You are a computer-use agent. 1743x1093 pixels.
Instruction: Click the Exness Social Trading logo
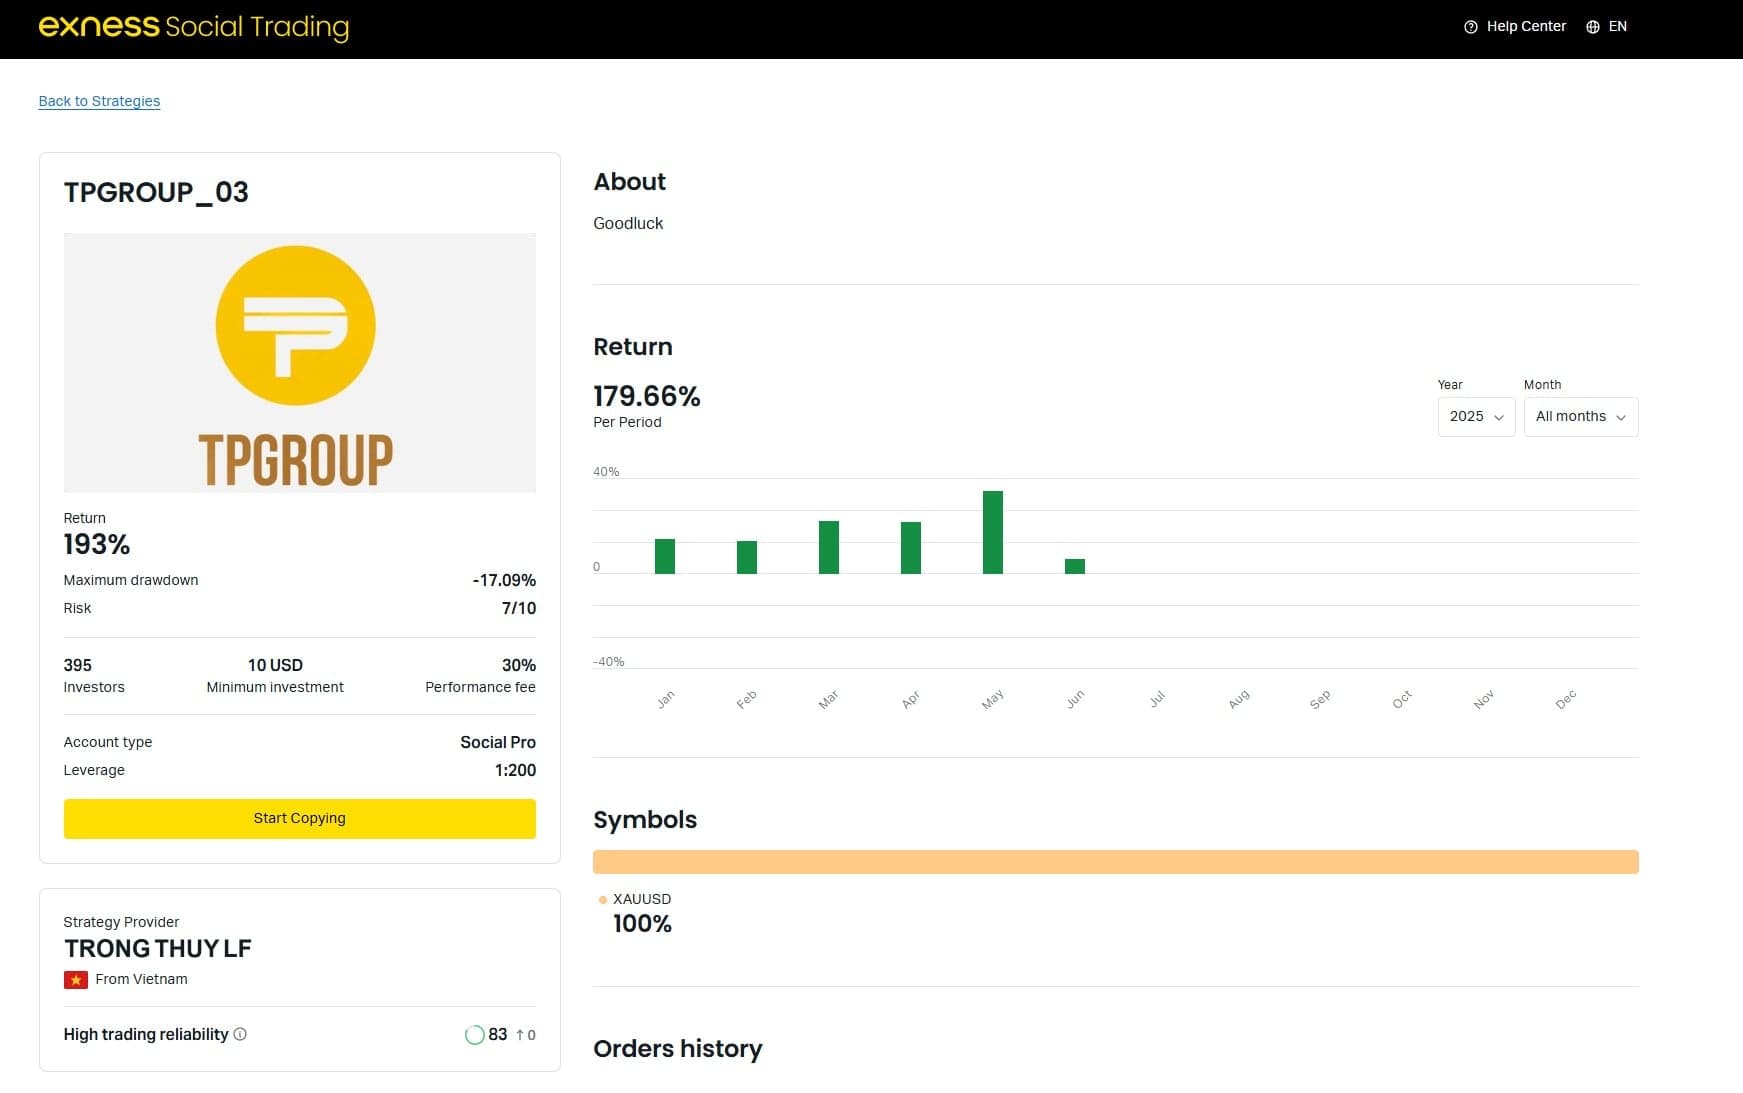click(x=194, y=27)
